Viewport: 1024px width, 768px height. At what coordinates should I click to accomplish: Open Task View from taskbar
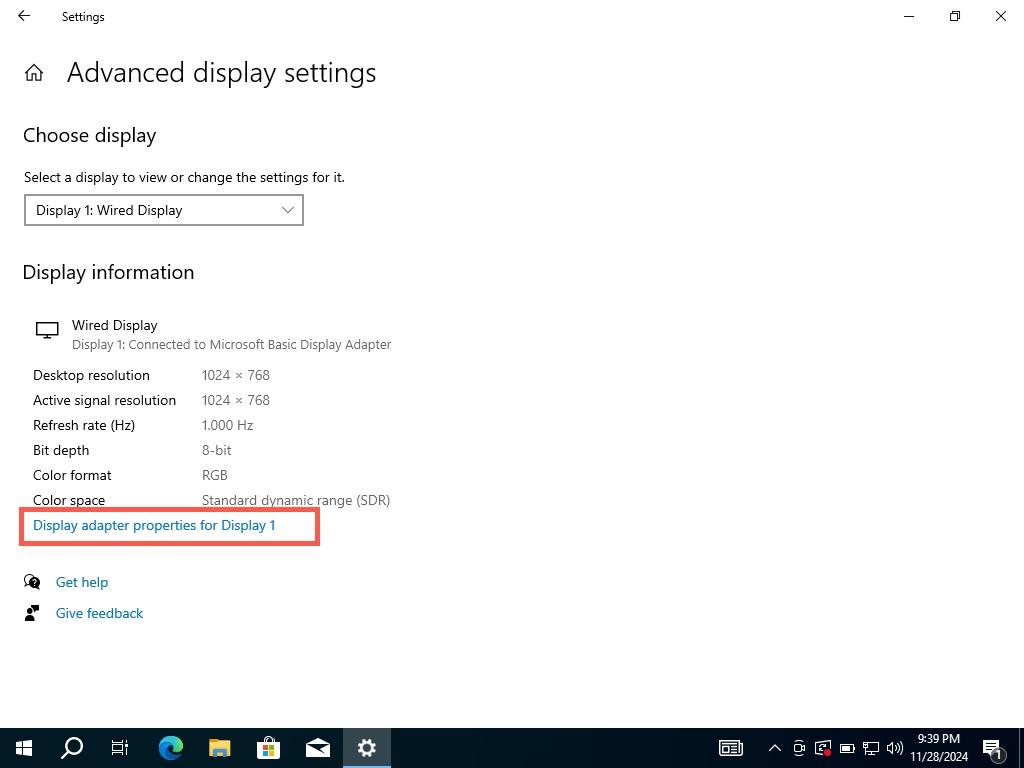[x=120, y=748]
